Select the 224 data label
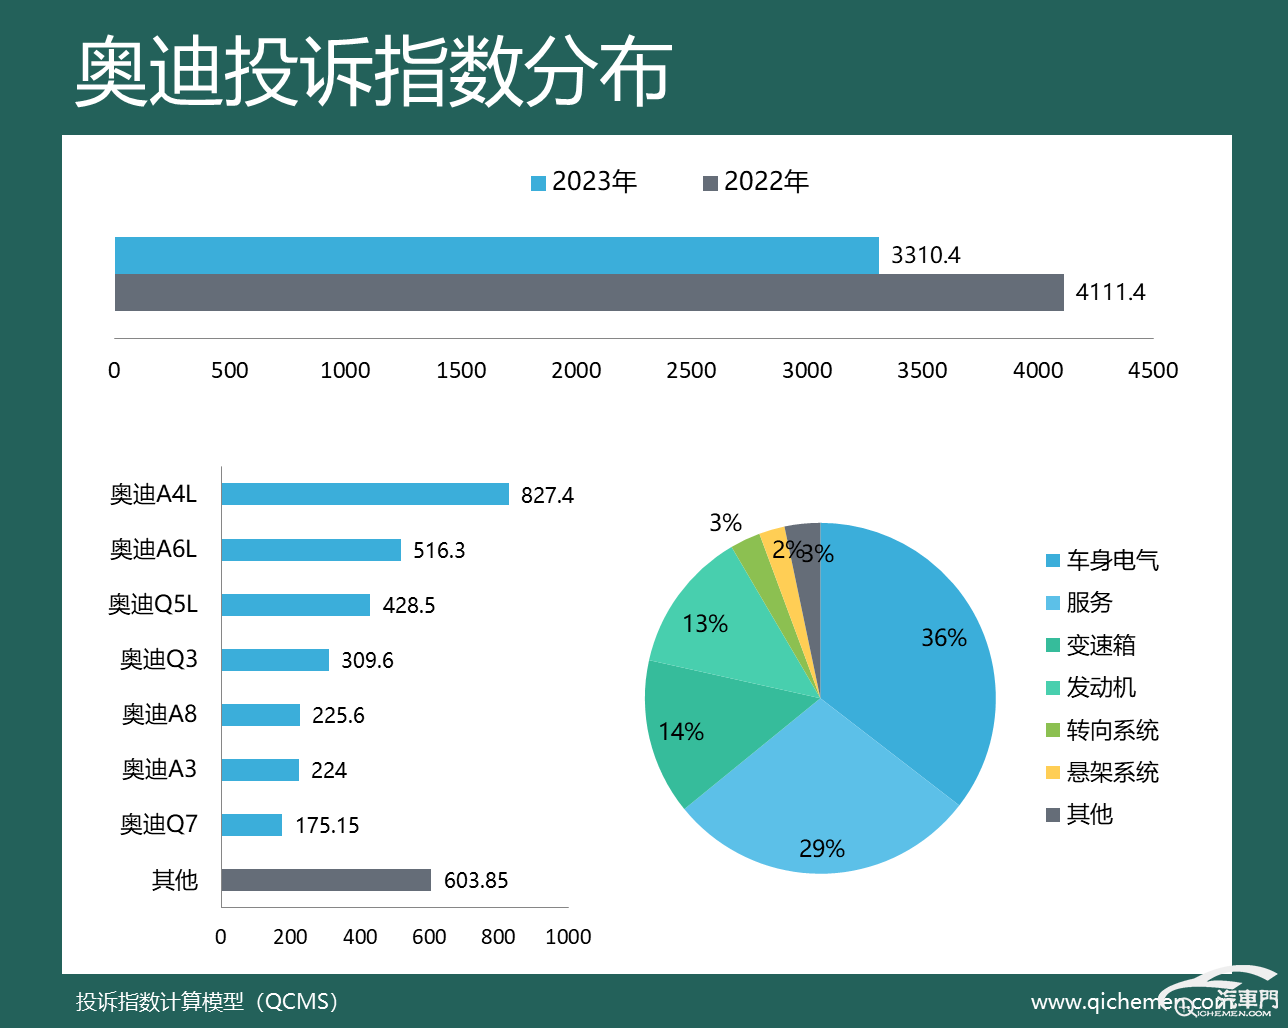The height and width of the screenshot is (1028, 1288). (x=329, y=770)
